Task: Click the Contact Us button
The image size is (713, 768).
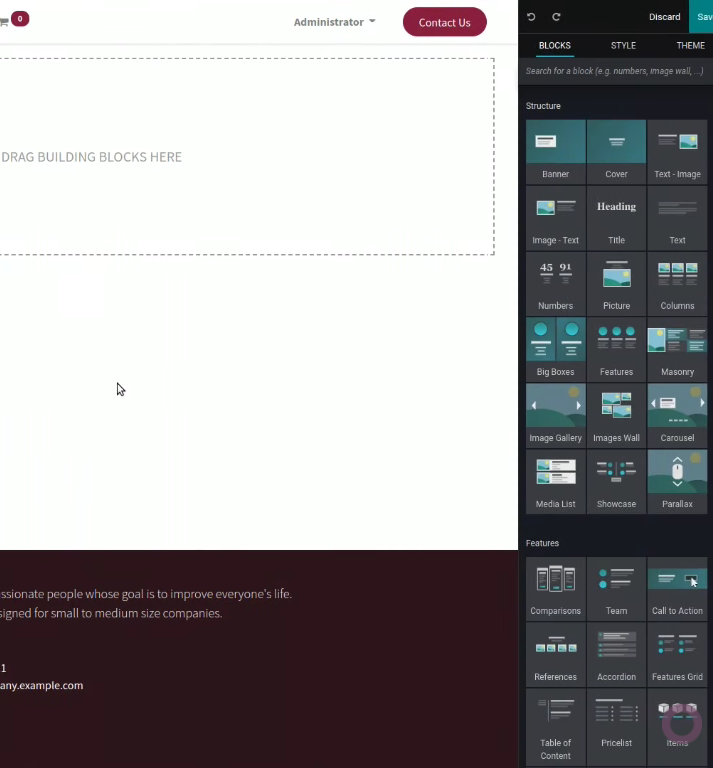Action: coord(445,22)
